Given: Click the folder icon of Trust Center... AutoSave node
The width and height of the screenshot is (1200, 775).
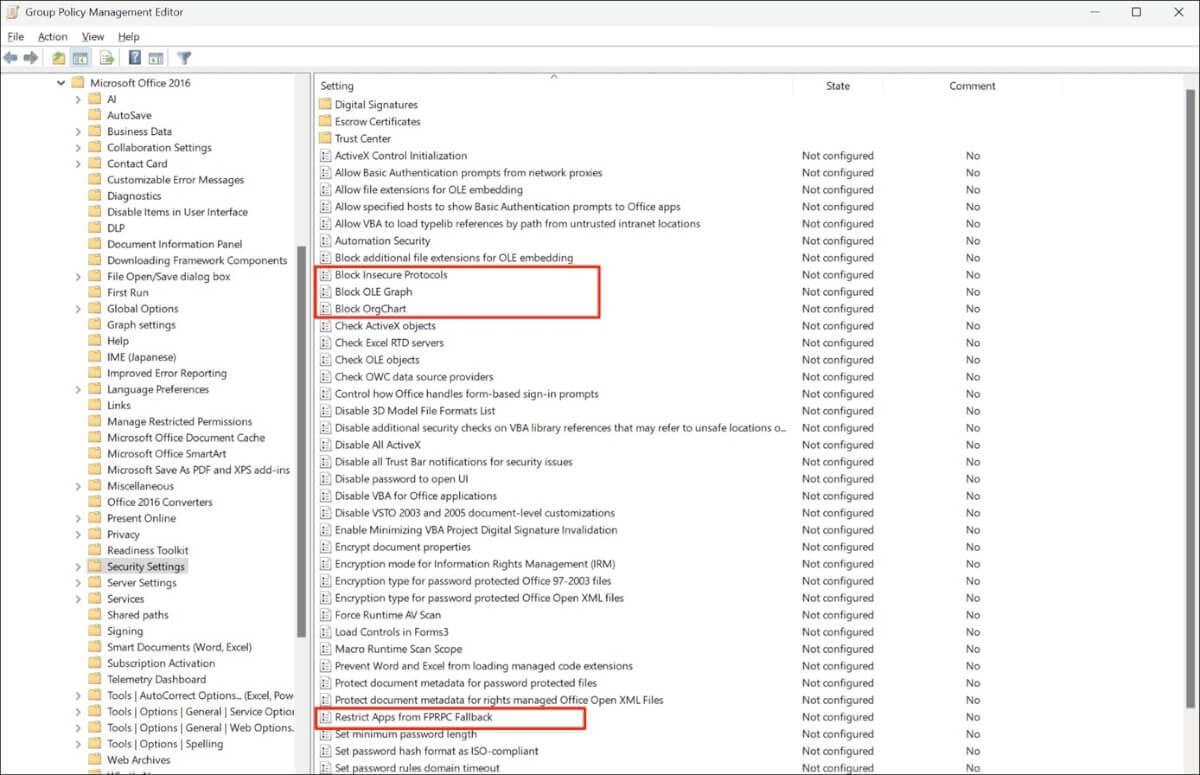Looking at the screenshot, I should pos(94,115).
